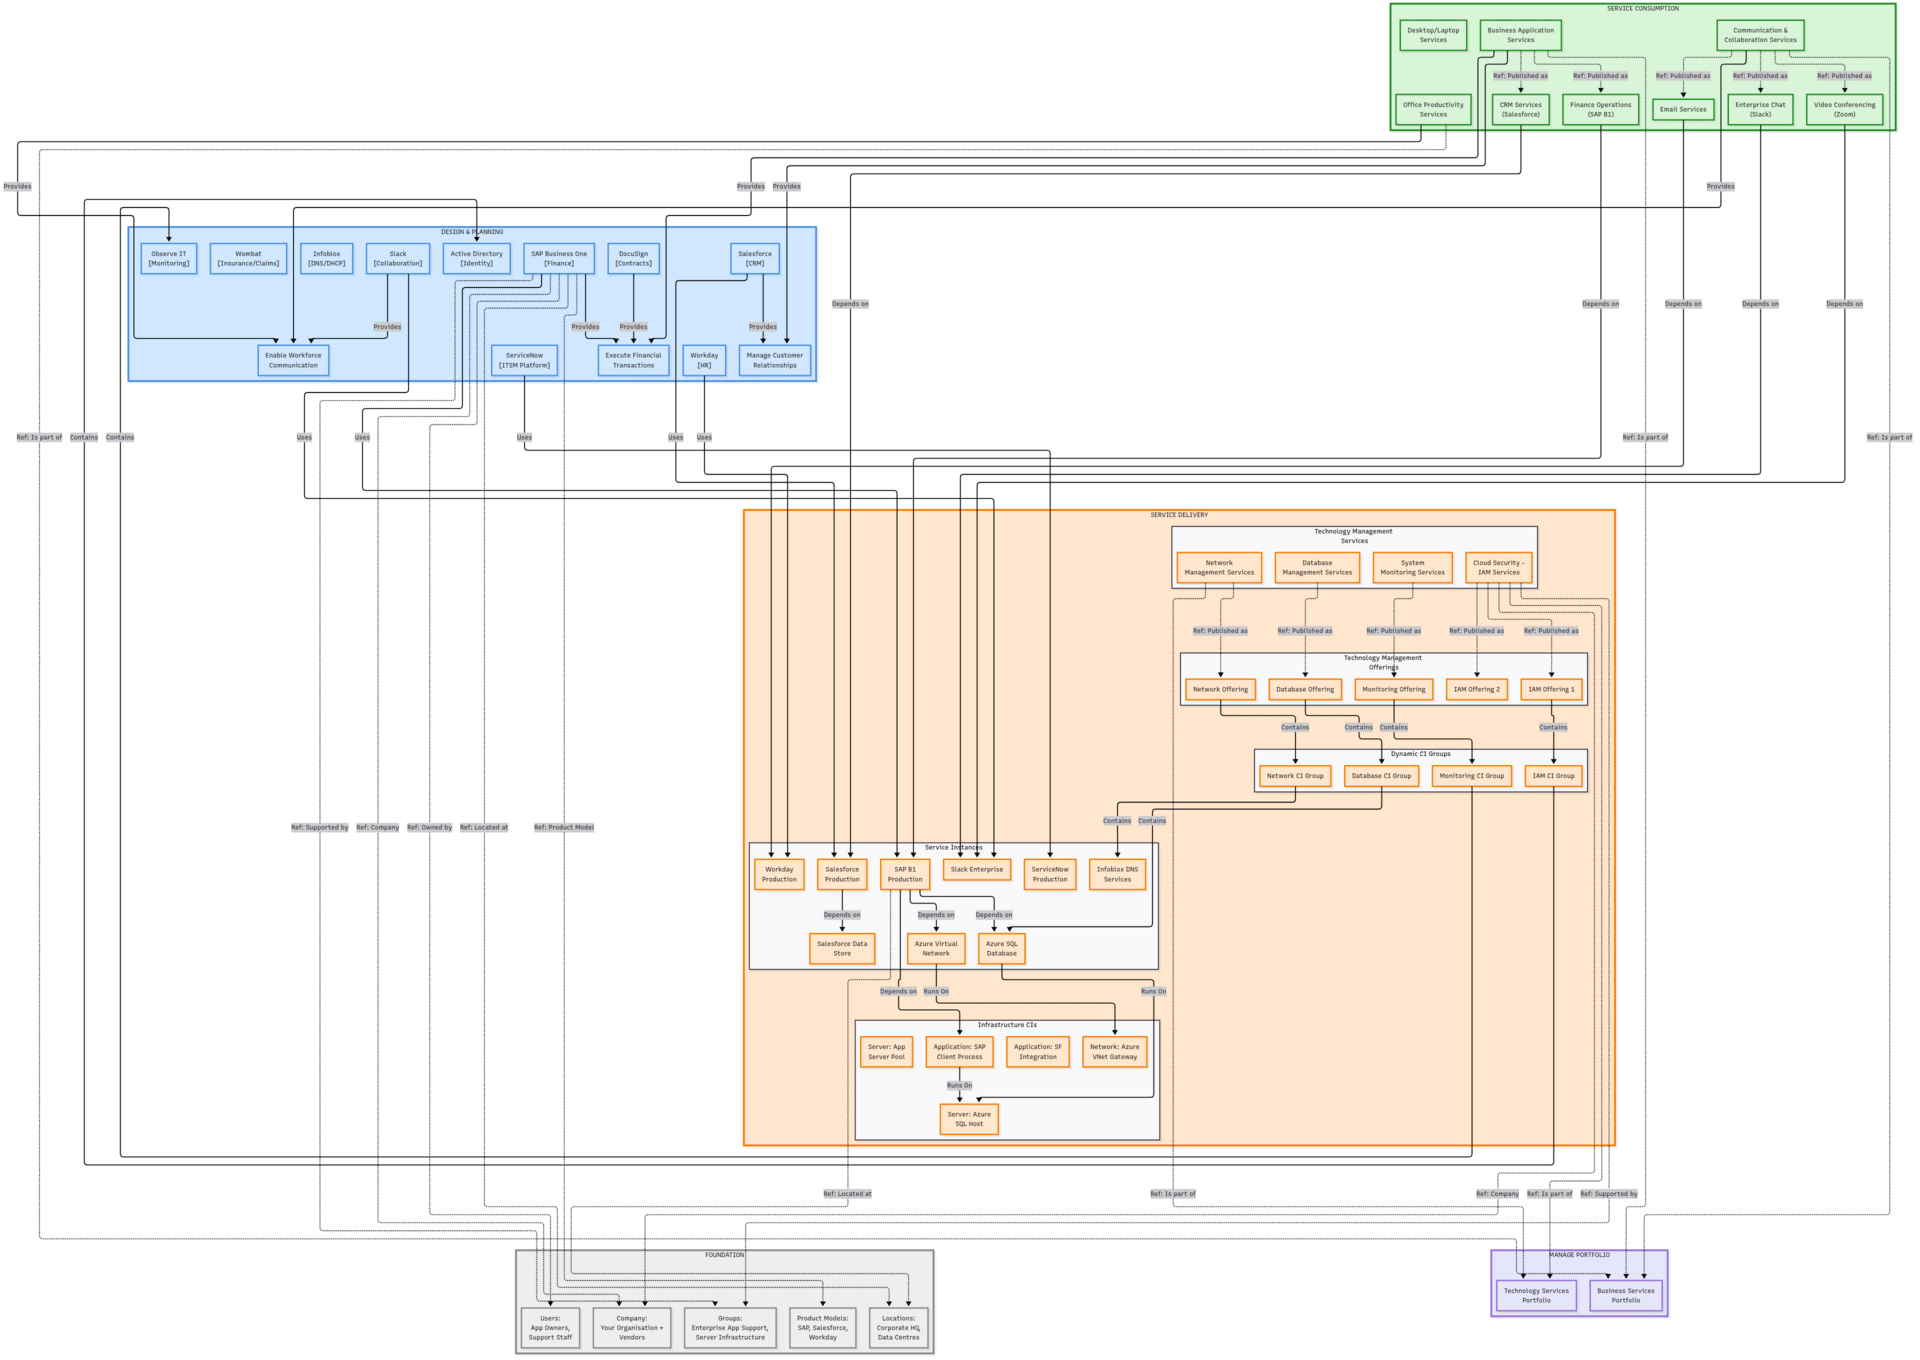Select the Azure SQL Database node
The image size is (1920, 1360).
1001,948
